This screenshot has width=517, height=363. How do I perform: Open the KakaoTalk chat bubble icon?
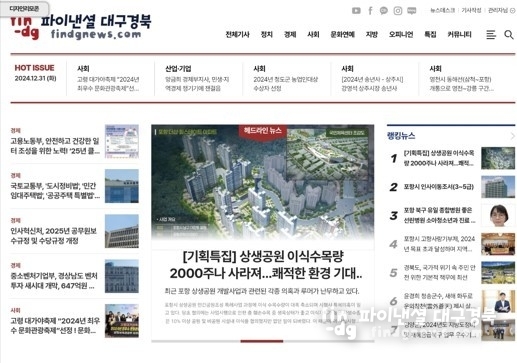pos(384,11)
